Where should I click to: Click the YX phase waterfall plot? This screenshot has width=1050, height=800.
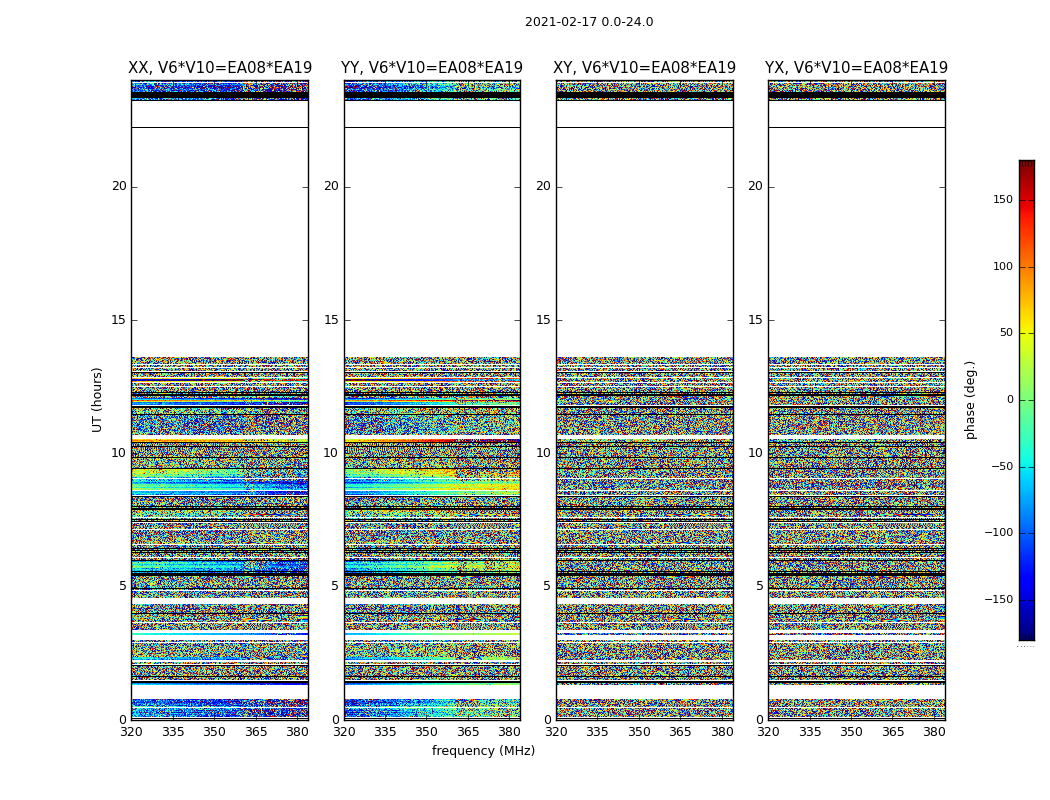856,400
